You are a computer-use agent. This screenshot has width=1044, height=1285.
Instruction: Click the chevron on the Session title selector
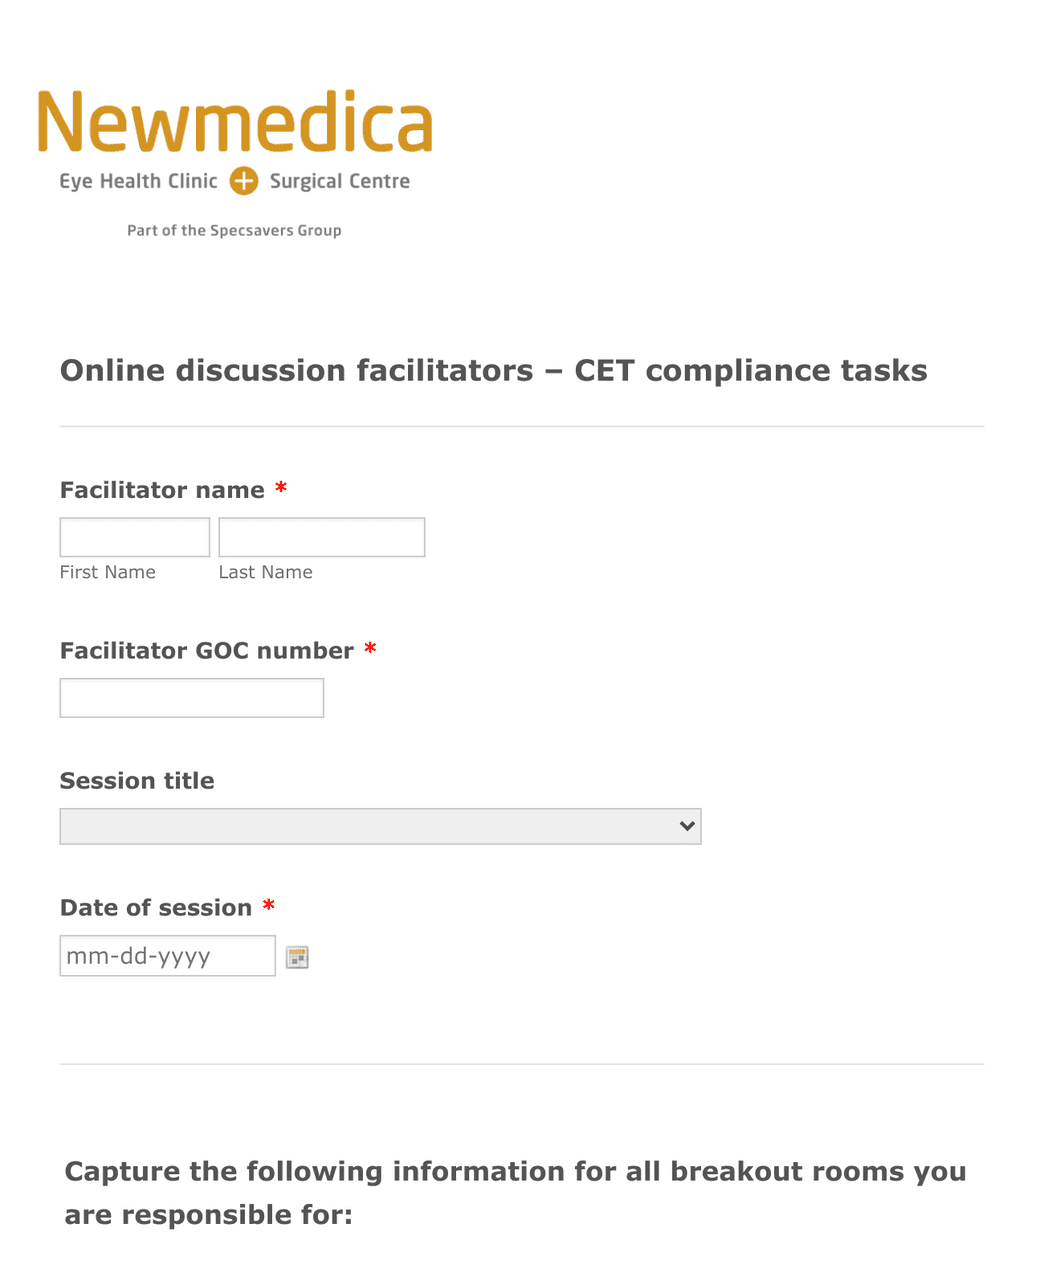point(686,826)
